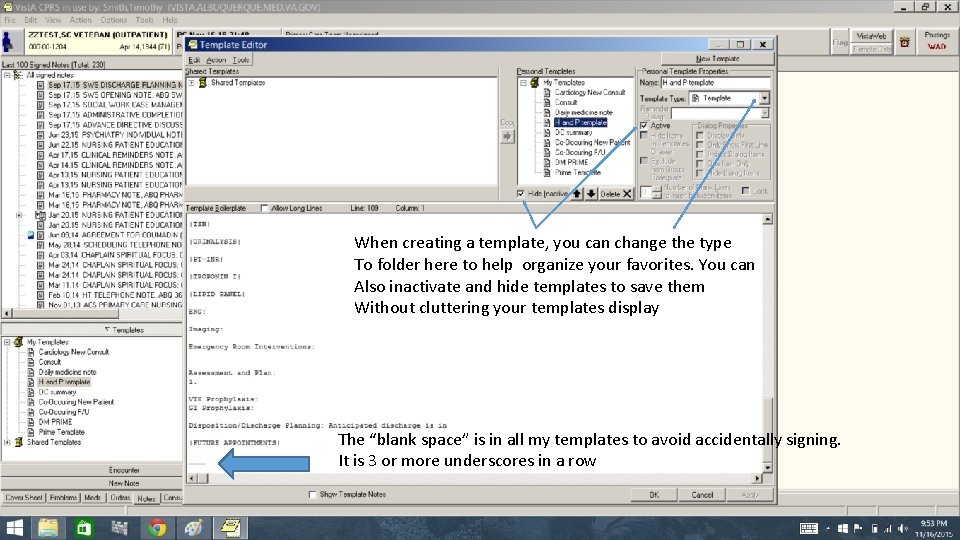Click the Copy arrow button between template lists

pos(508,136)
